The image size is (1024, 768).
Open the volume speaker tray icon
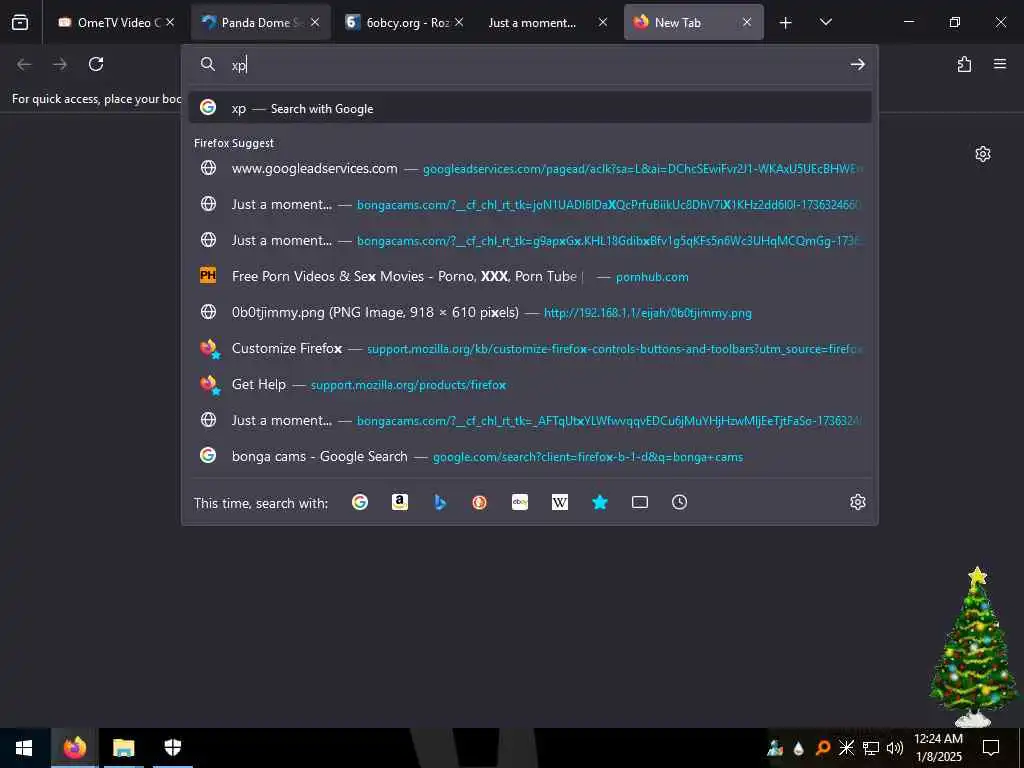tap(894, 748)
